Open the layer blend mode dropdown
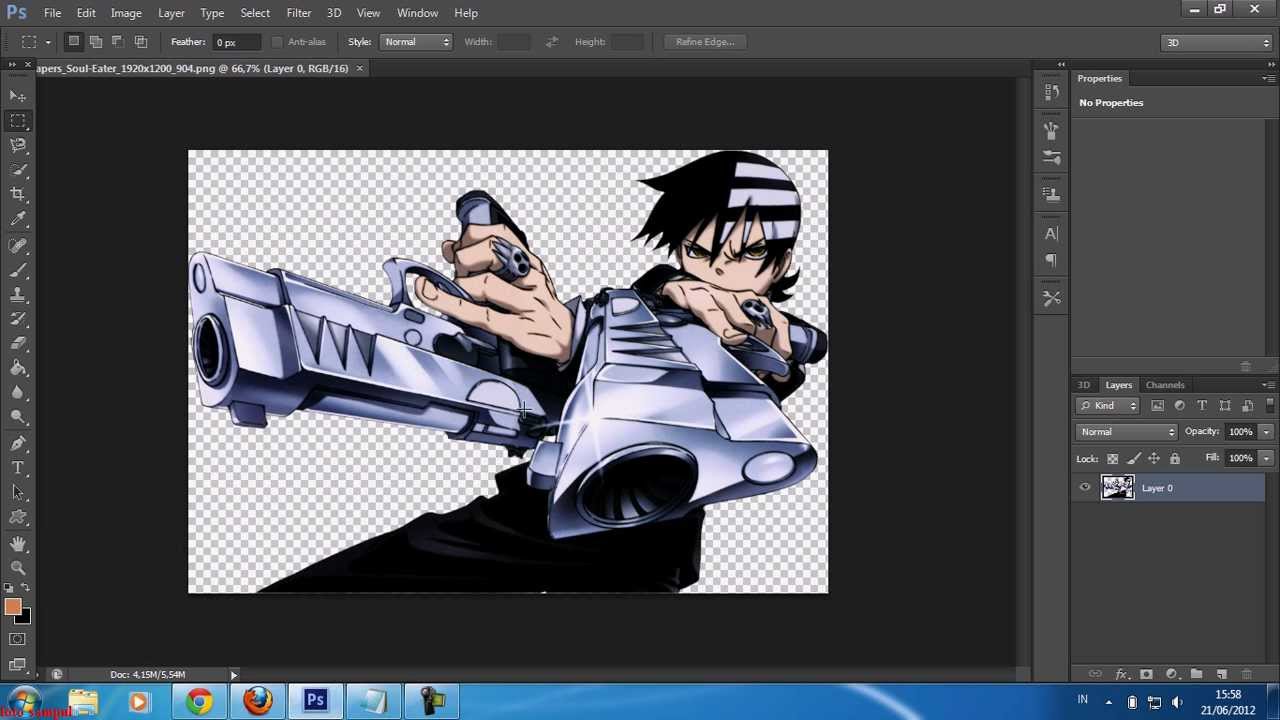 click(x=1127, y=432)
